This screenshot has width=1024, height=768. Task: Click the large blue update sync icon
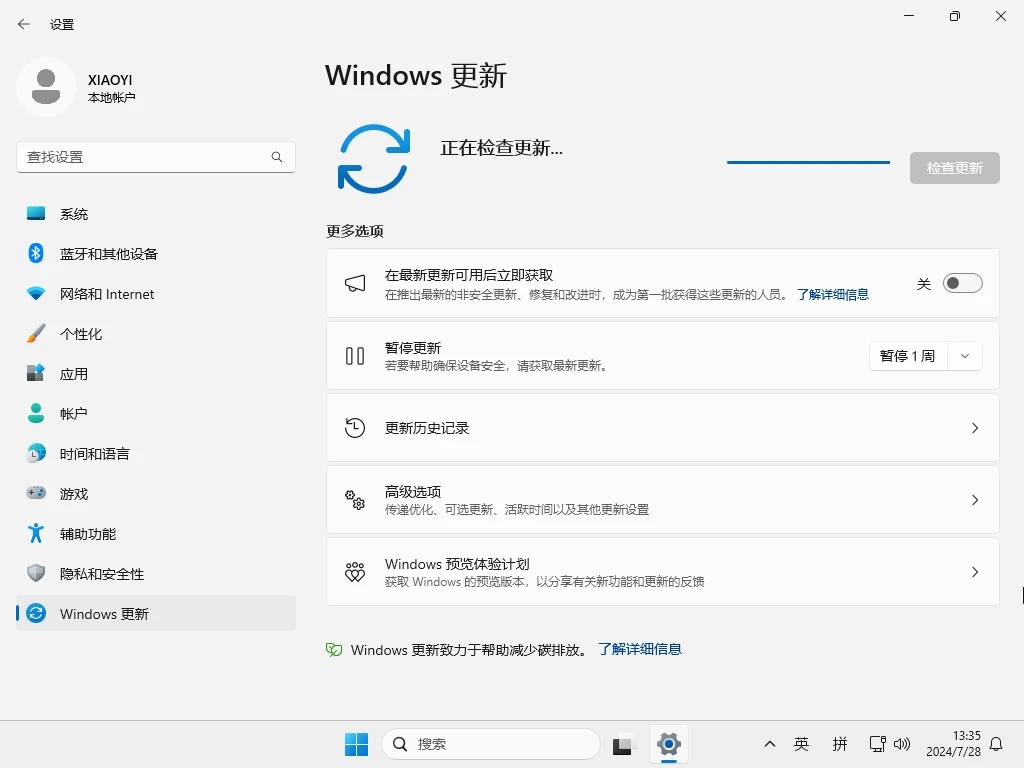(x=374, y=159)
